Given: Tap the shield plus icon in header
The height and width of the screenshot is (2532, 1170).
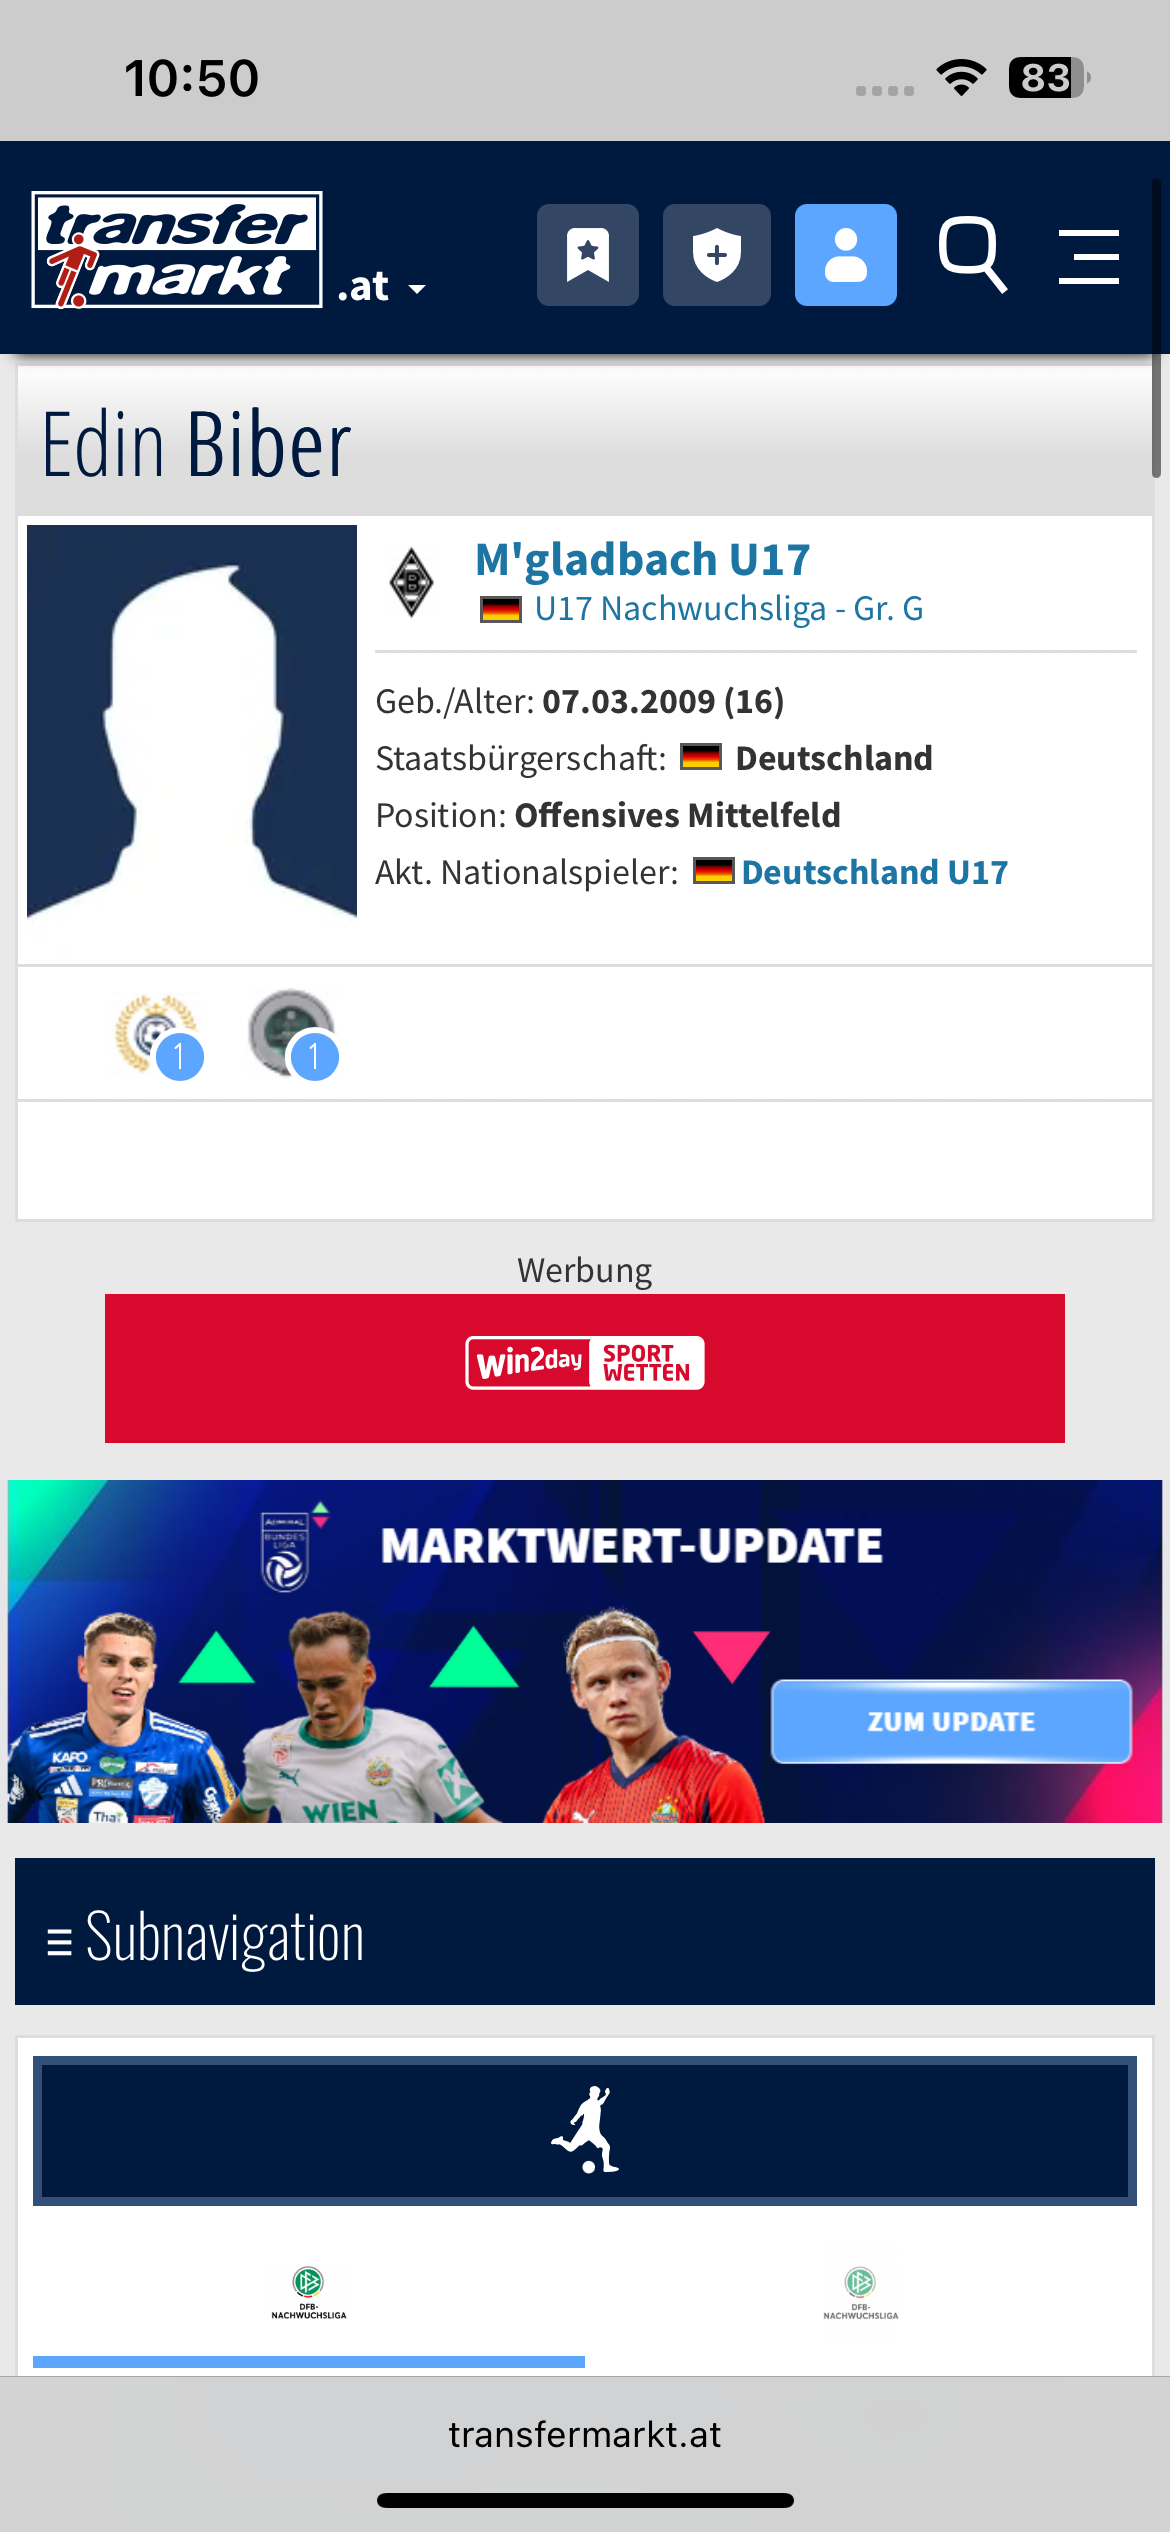Looking at the screenshot, I should point(717,255).
